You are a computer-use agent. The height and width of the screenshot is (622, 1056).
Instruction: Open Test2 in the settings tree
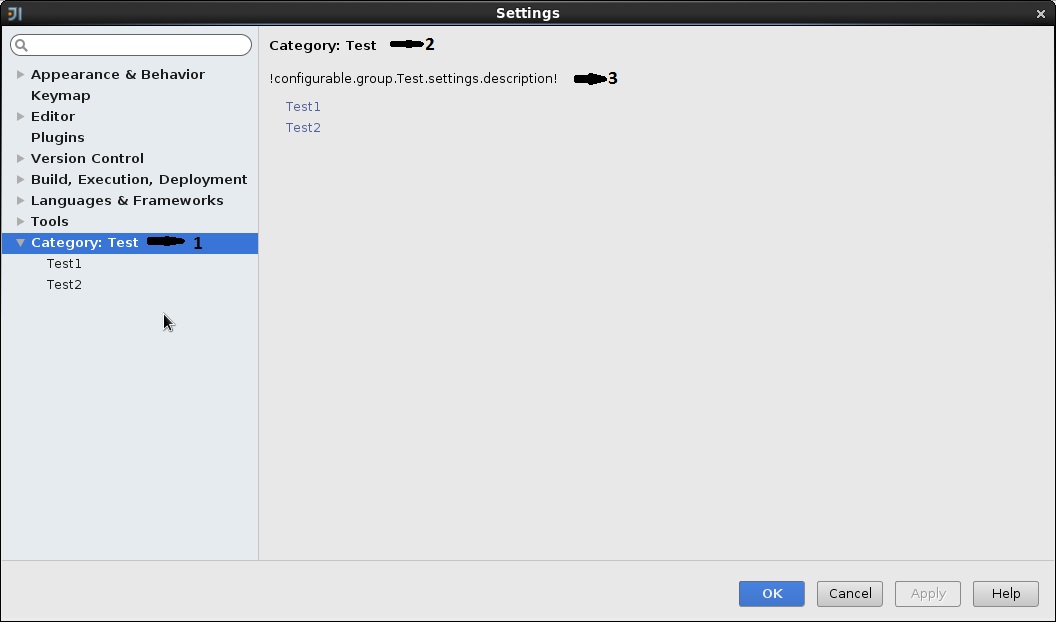click(x=64, y=285)
